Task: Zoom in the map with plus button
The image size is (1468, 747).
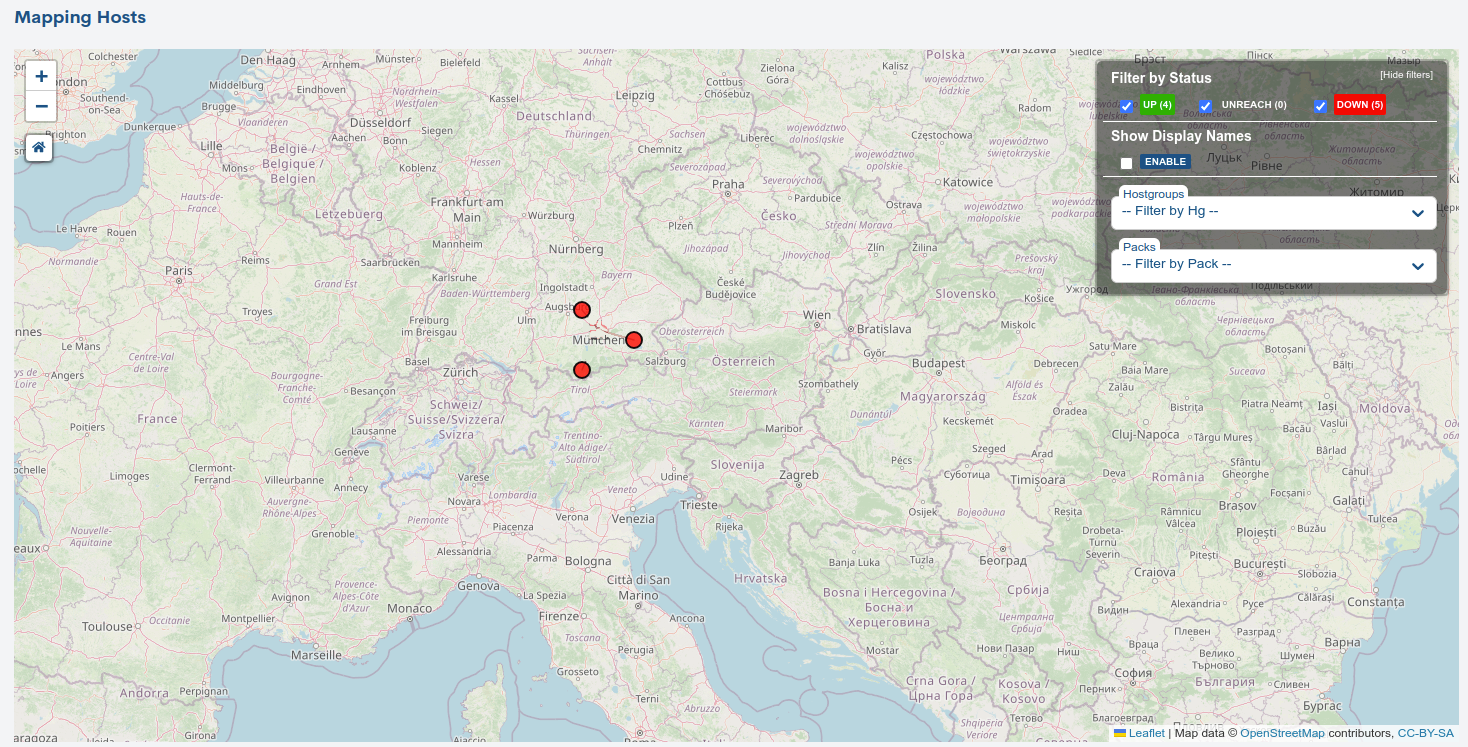Action: (41, 76)
